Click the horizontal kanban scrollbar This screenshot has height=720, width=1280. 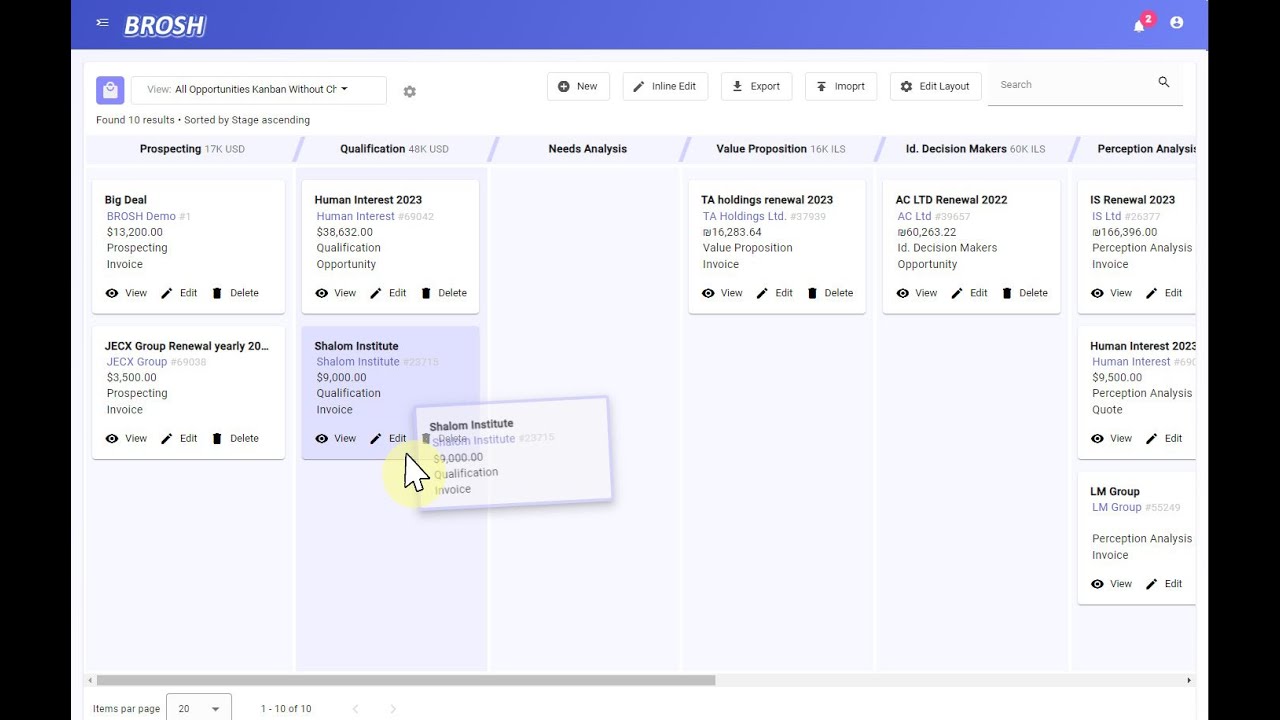point(405,680)
